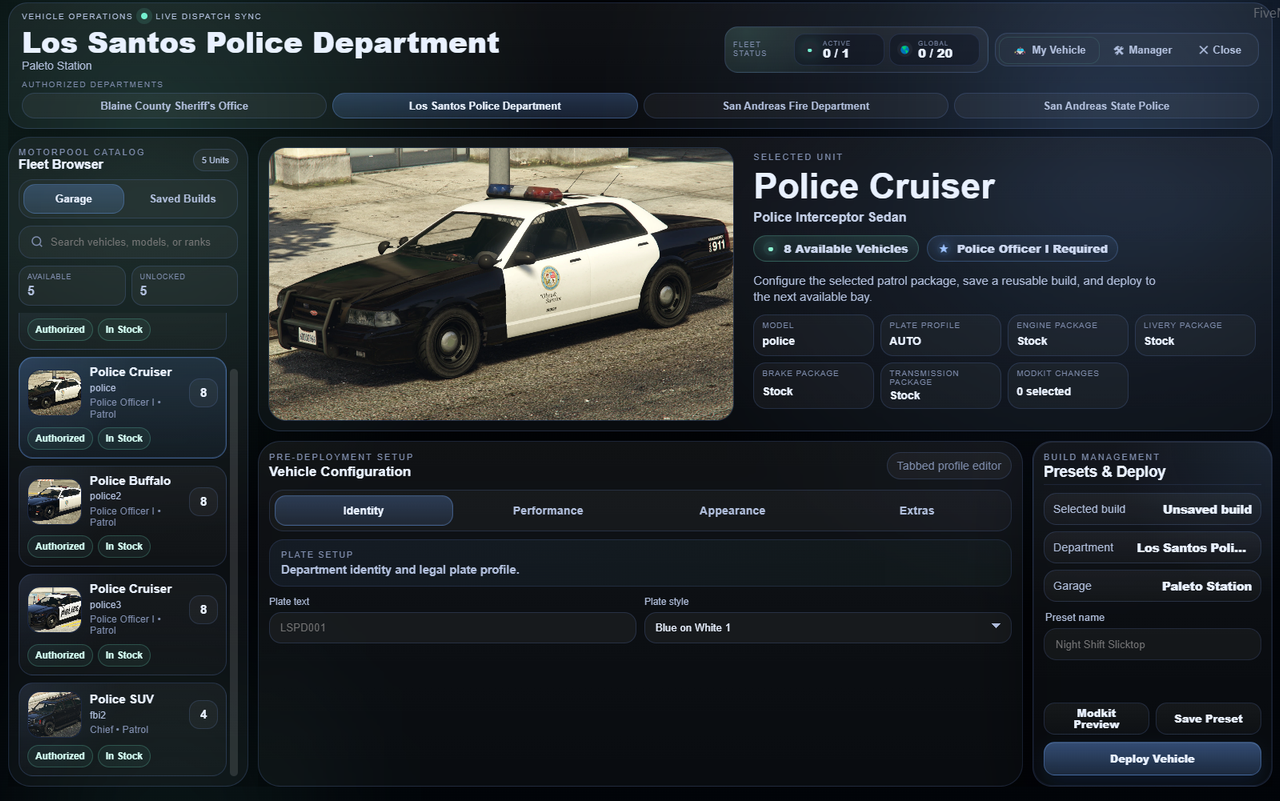This screenshot has width=1280, height=801.
Task: Focus the vehicle search field
Action: pyautogui.click(x=128, y=242)
